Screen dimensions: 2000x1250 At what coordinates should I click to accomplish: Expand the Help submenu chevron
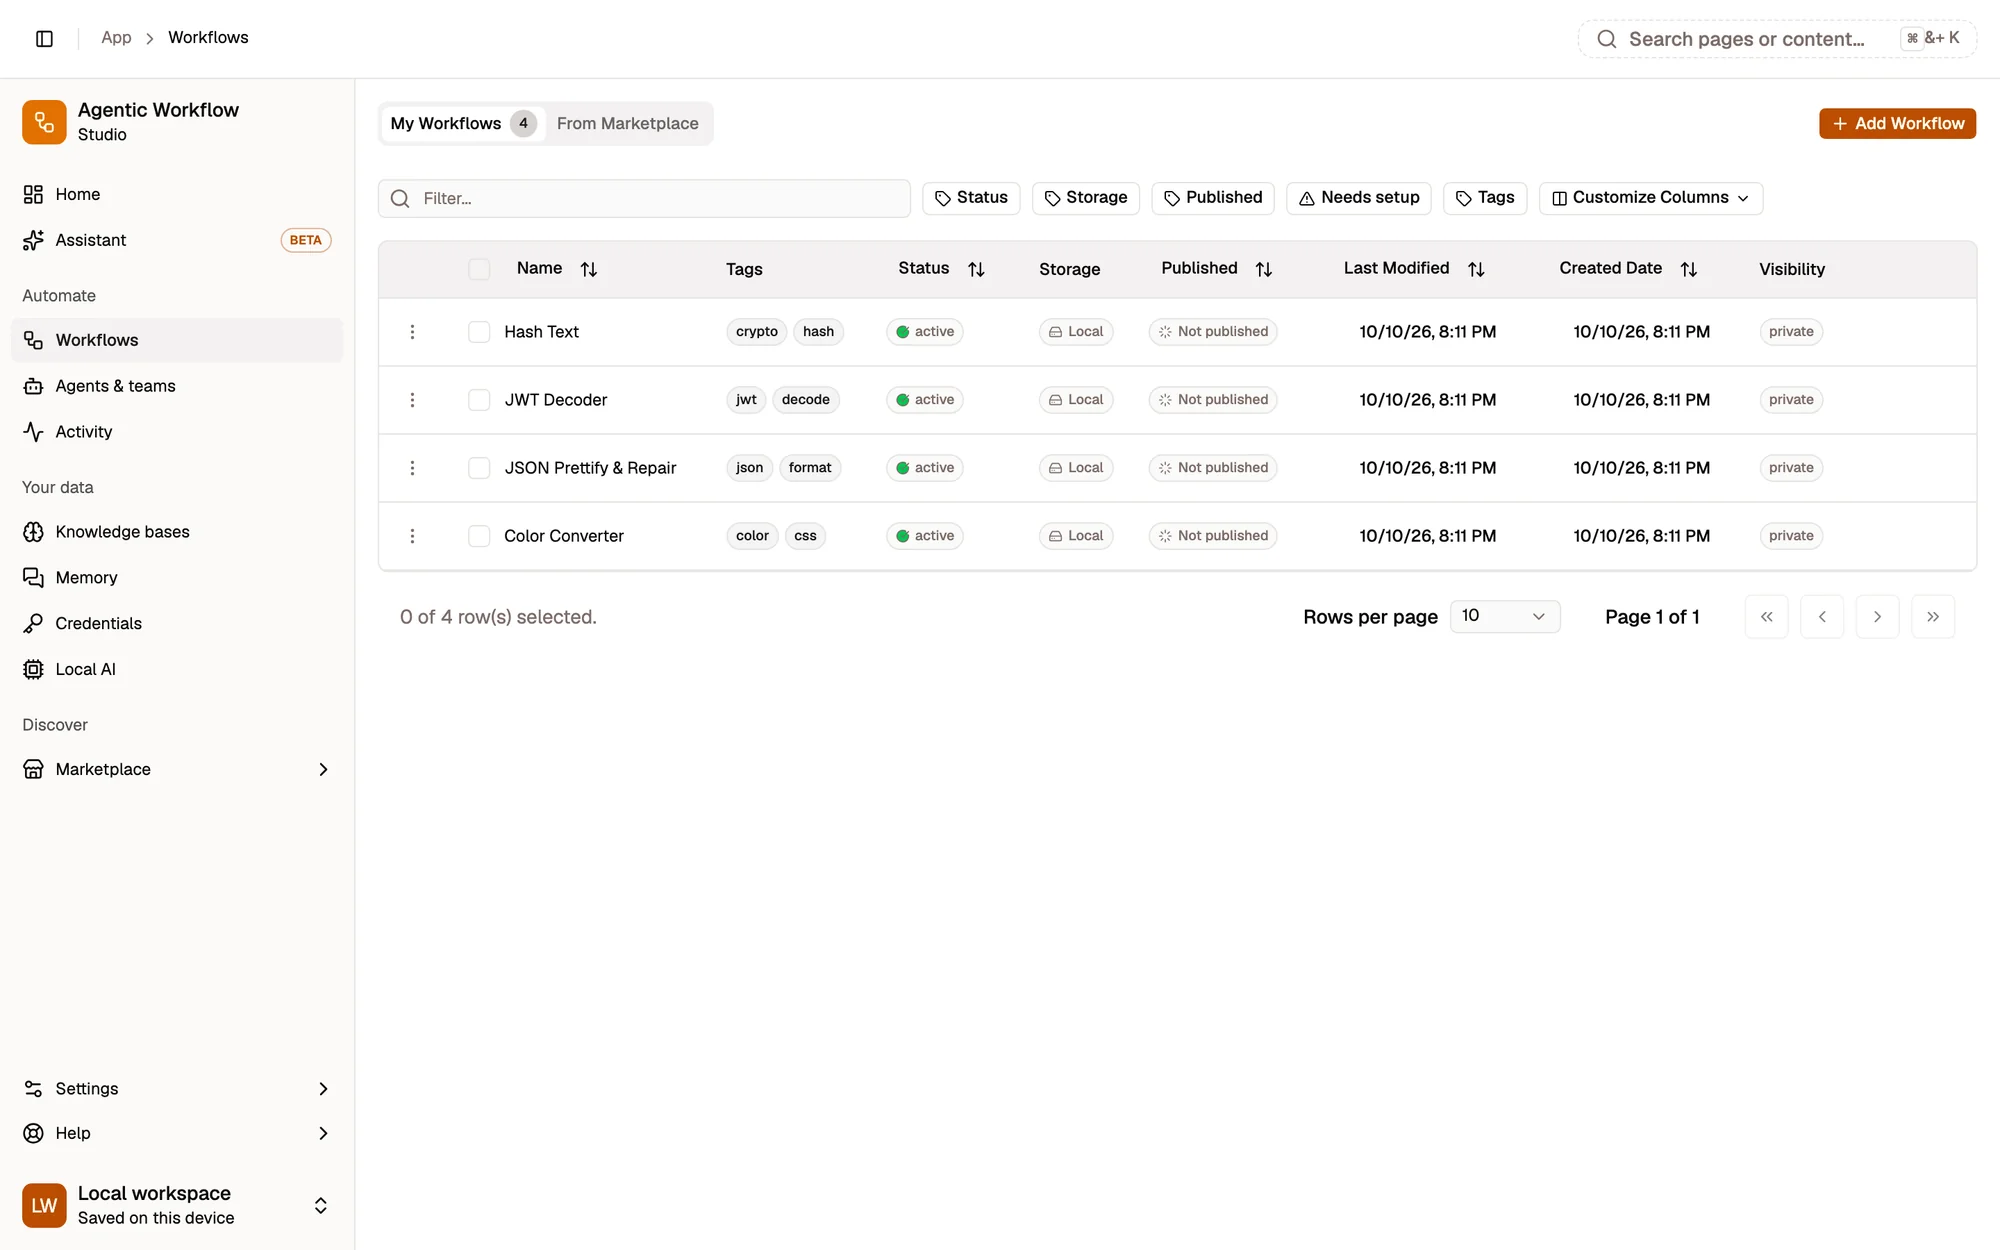323,1133
